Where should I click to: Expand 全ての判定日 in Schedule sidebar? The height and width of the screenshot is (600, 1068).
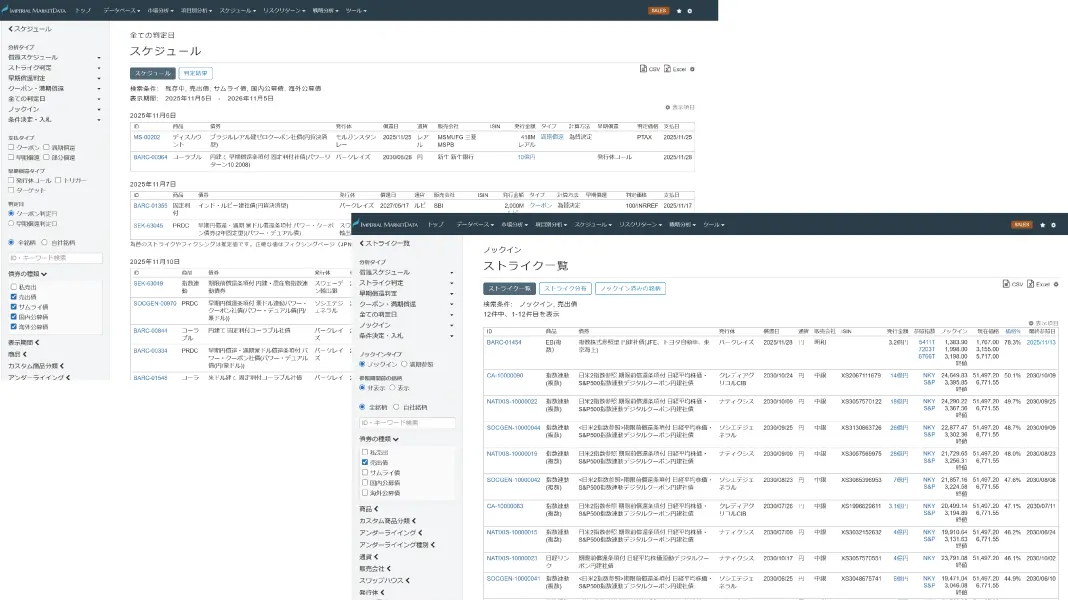[54, 99]
